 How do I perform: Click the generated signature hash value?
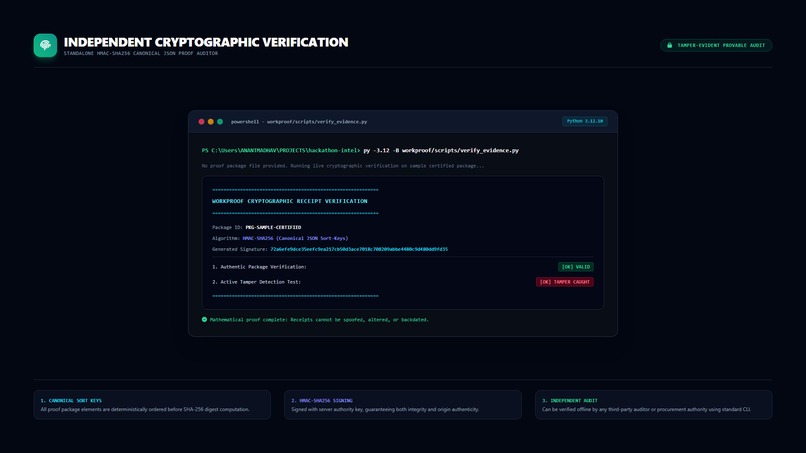tap(359, 249)
